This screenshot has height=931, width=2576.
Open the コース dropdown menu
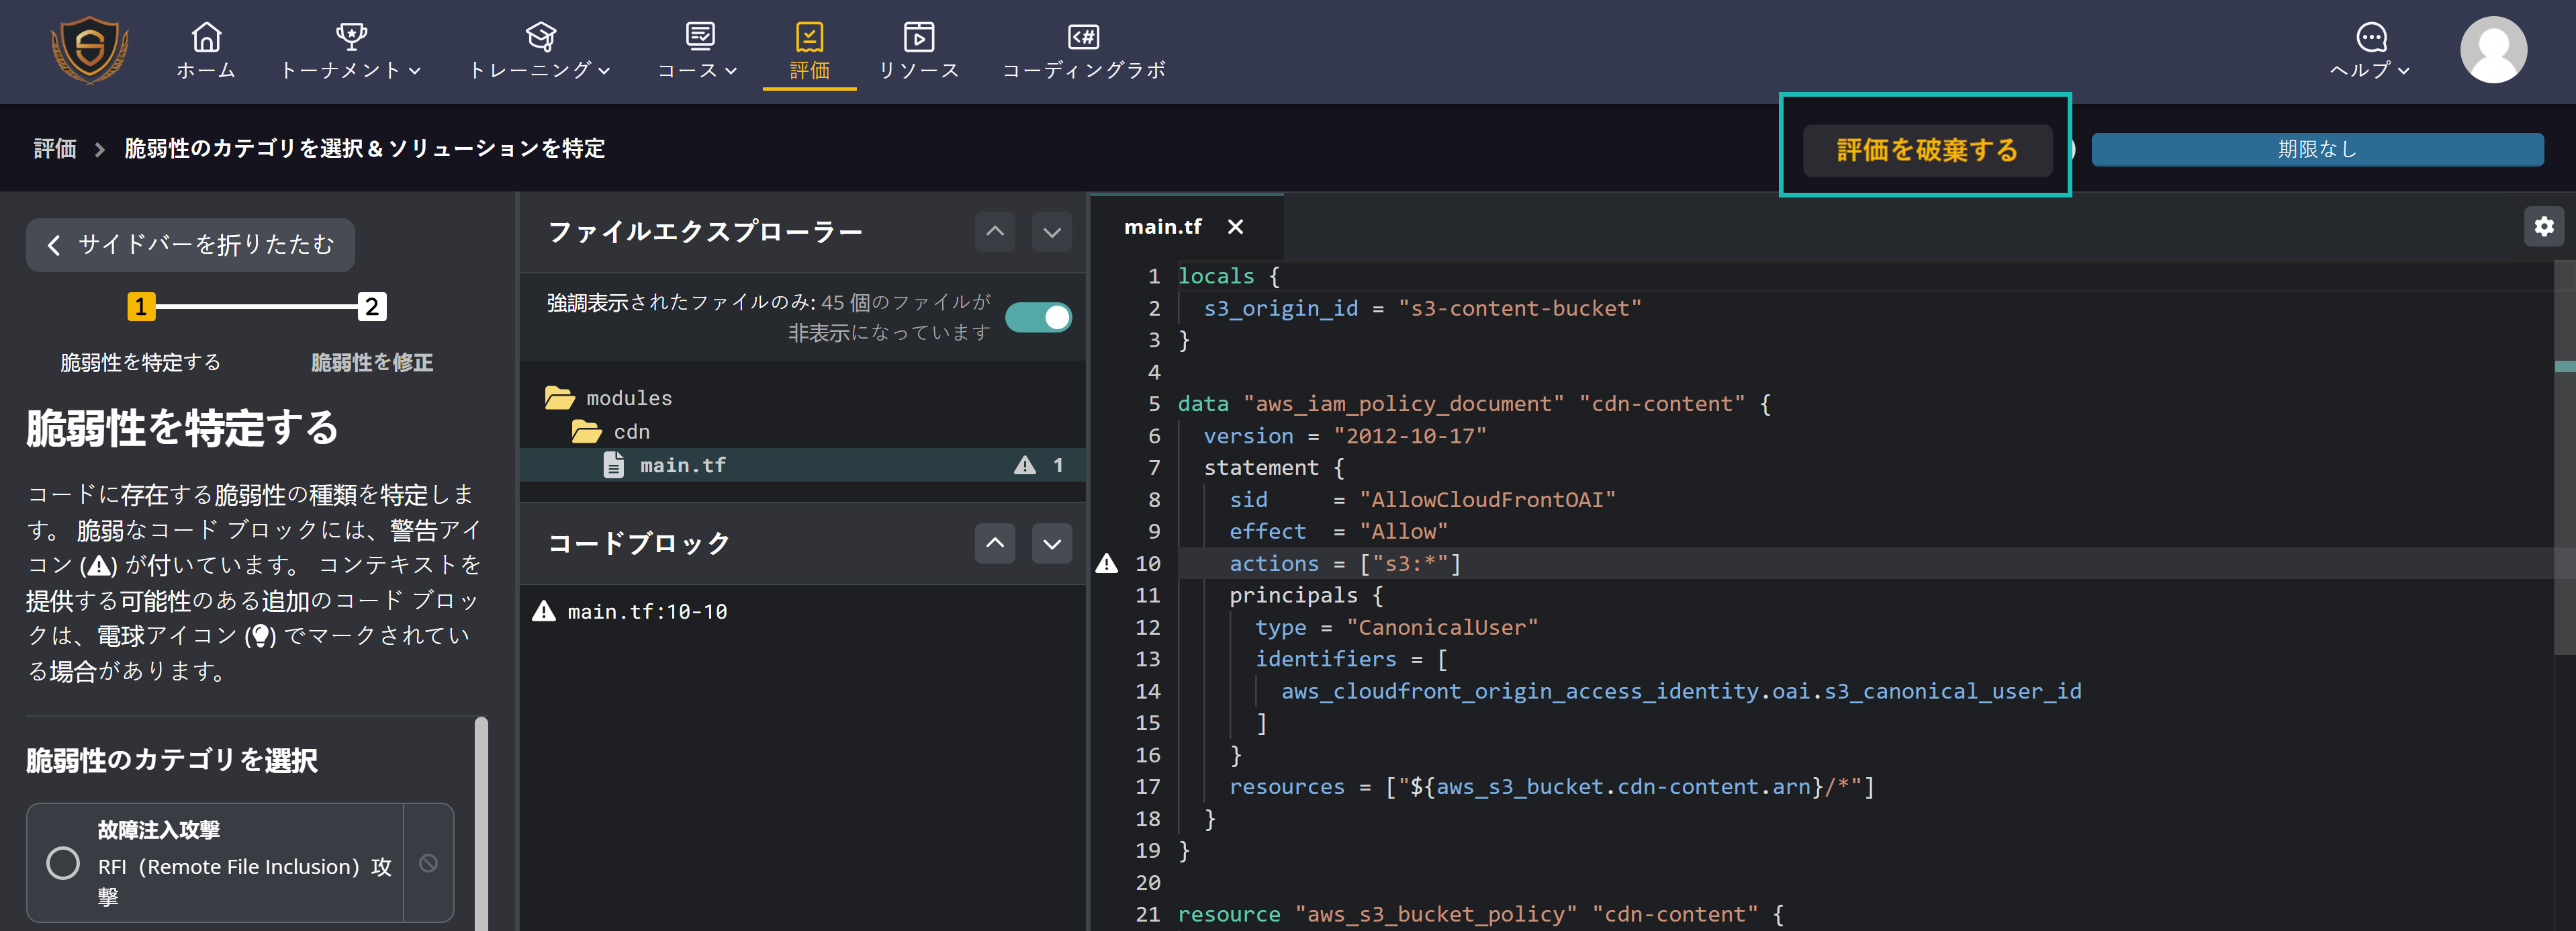(698, 51)
